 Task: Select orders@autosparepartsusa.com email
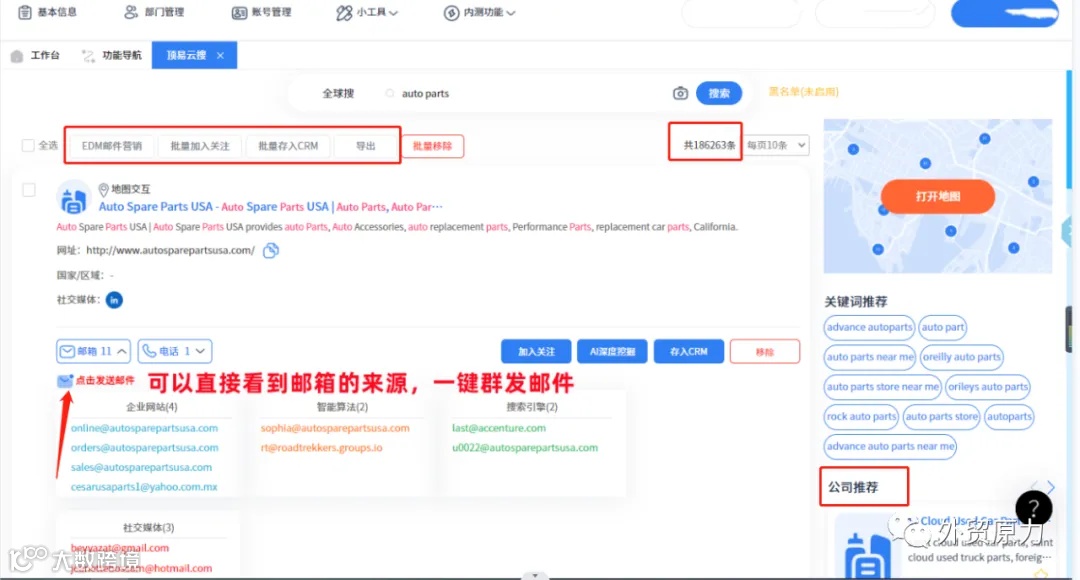pyautogui.click(x=145, y=448)
